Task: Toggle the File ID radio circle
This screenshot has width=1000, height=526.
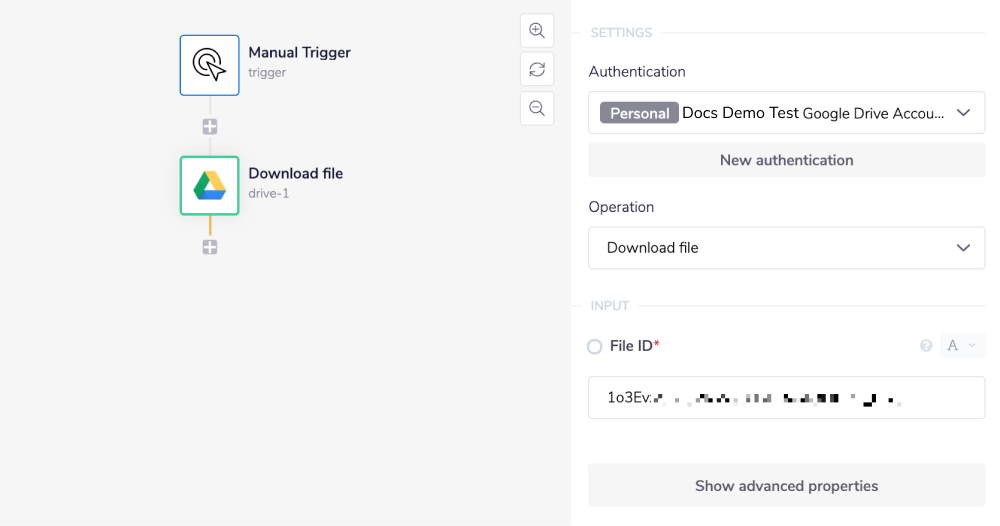Action: (x=594, y=347)
